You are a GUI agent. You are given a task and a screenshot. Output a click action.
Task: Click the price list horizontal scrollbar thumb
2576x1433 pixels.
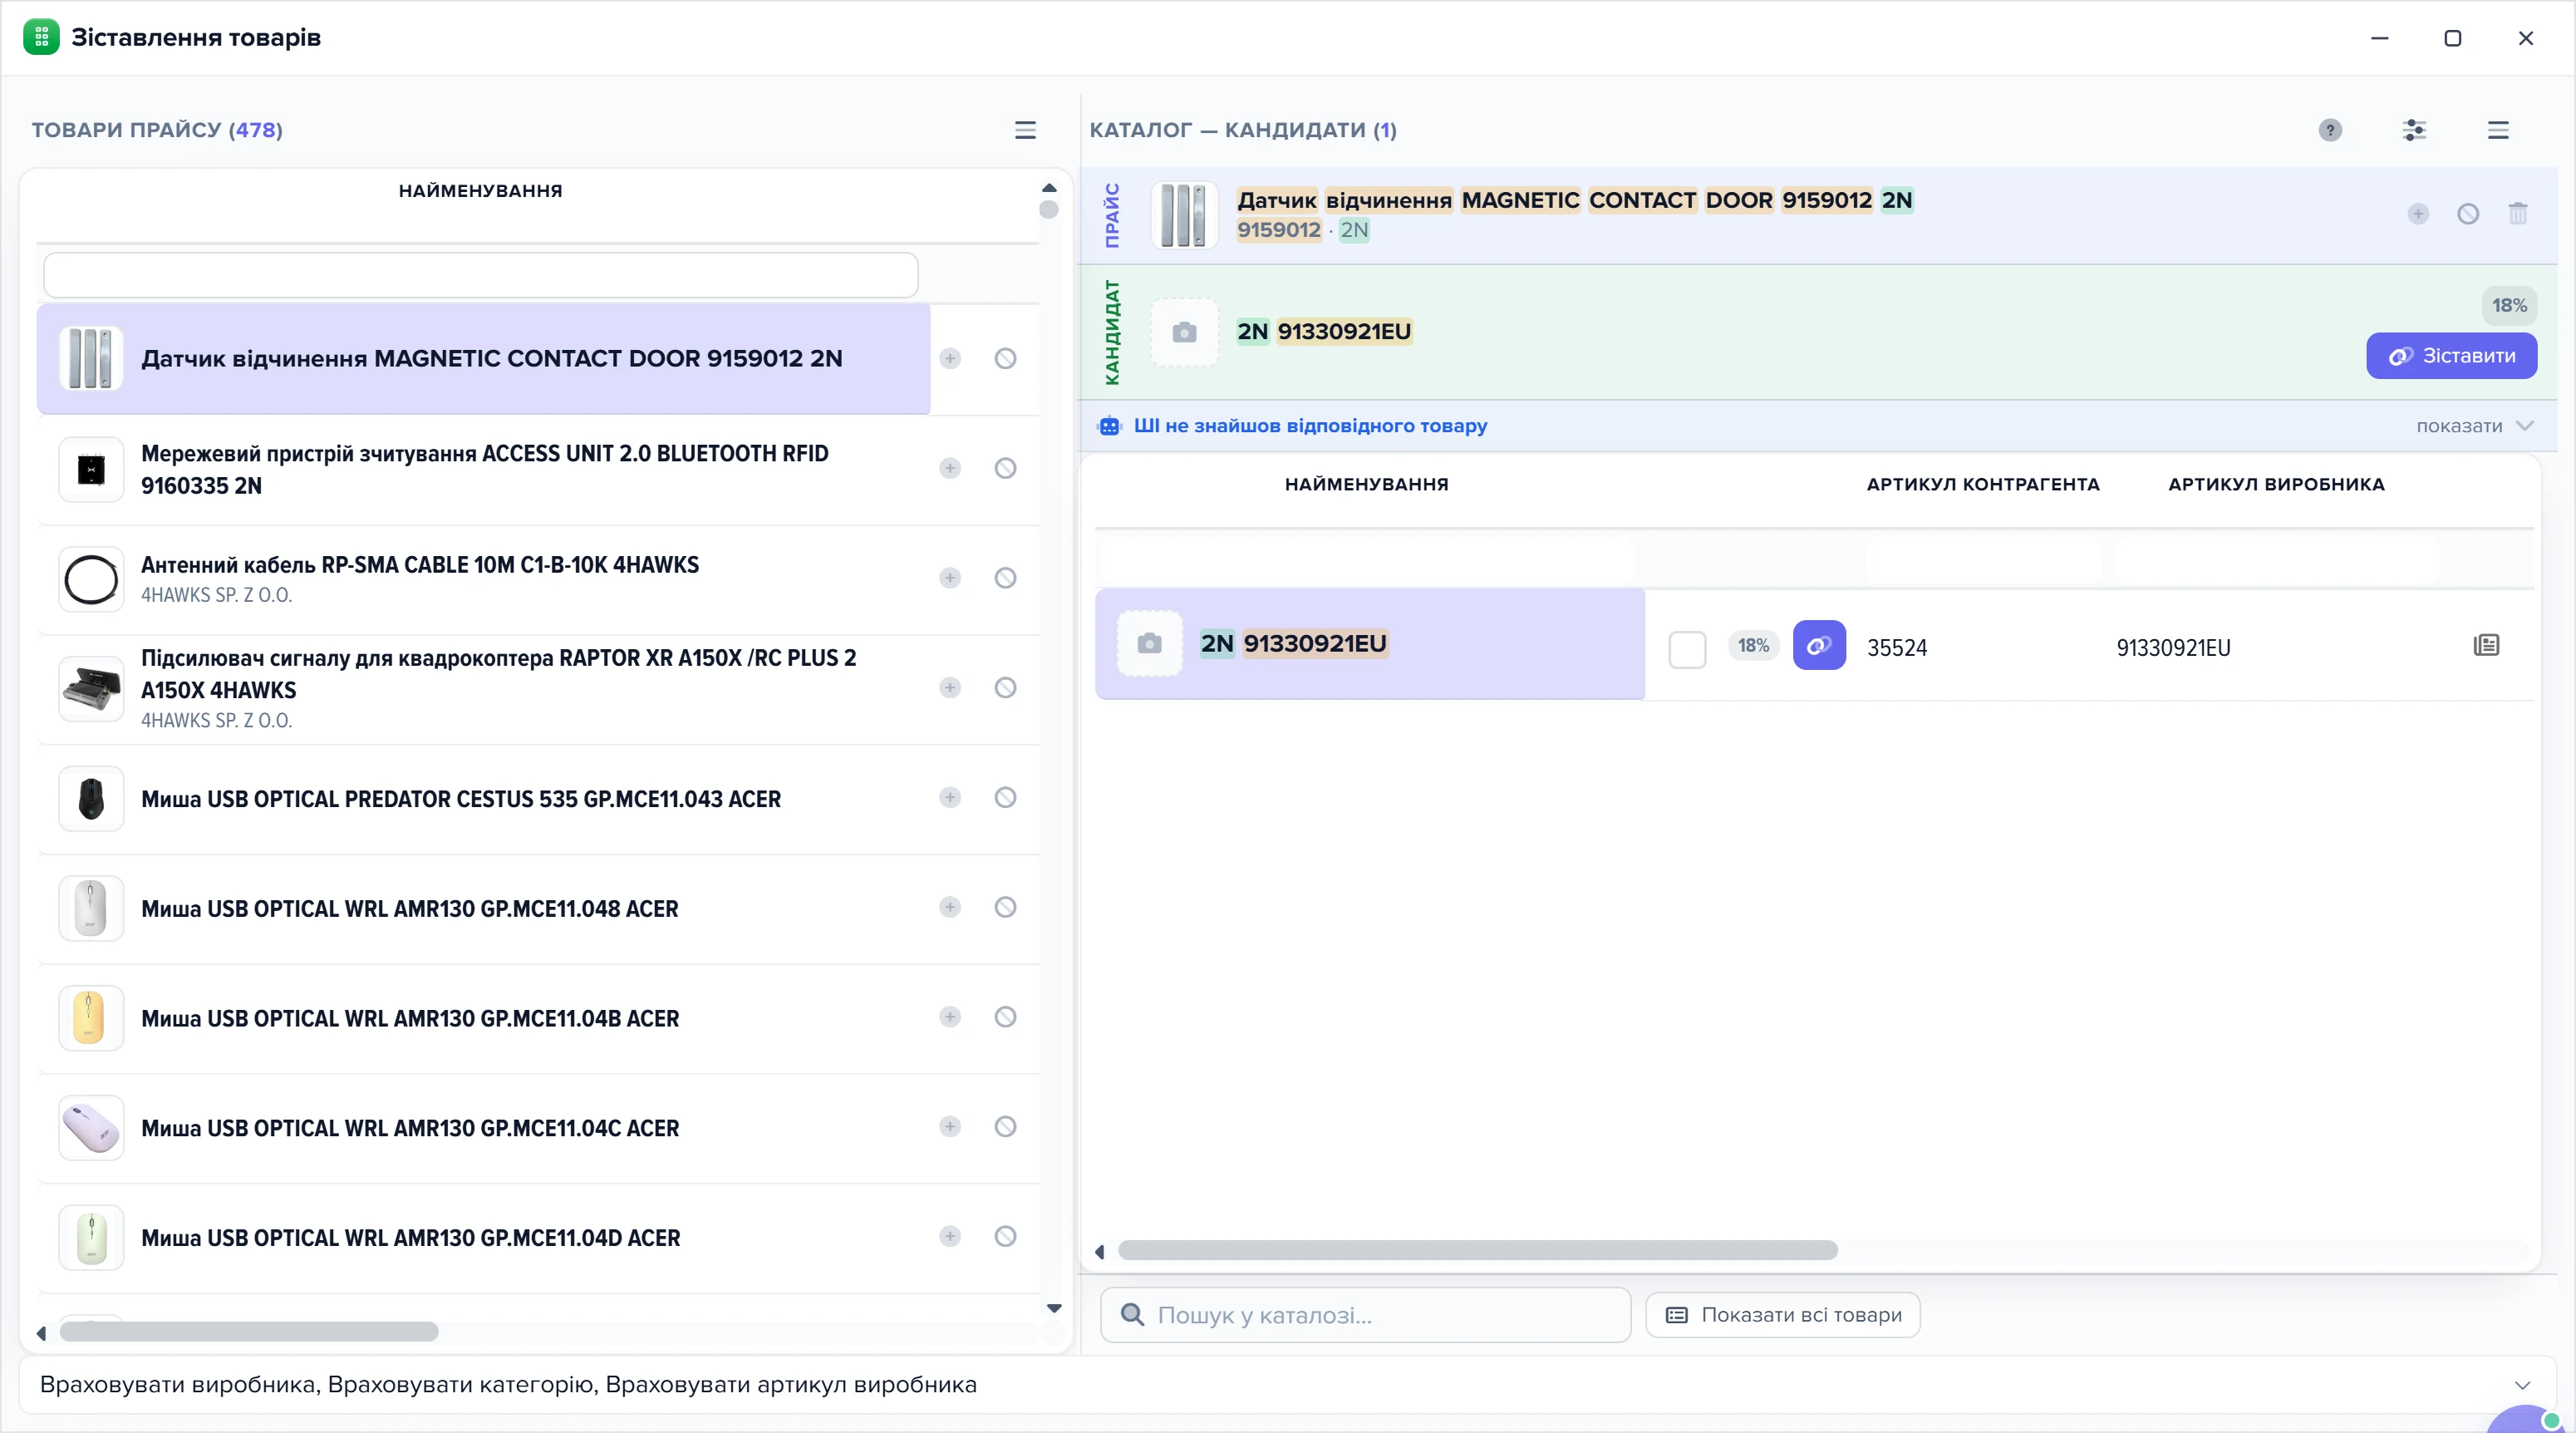click(249, 1332)
